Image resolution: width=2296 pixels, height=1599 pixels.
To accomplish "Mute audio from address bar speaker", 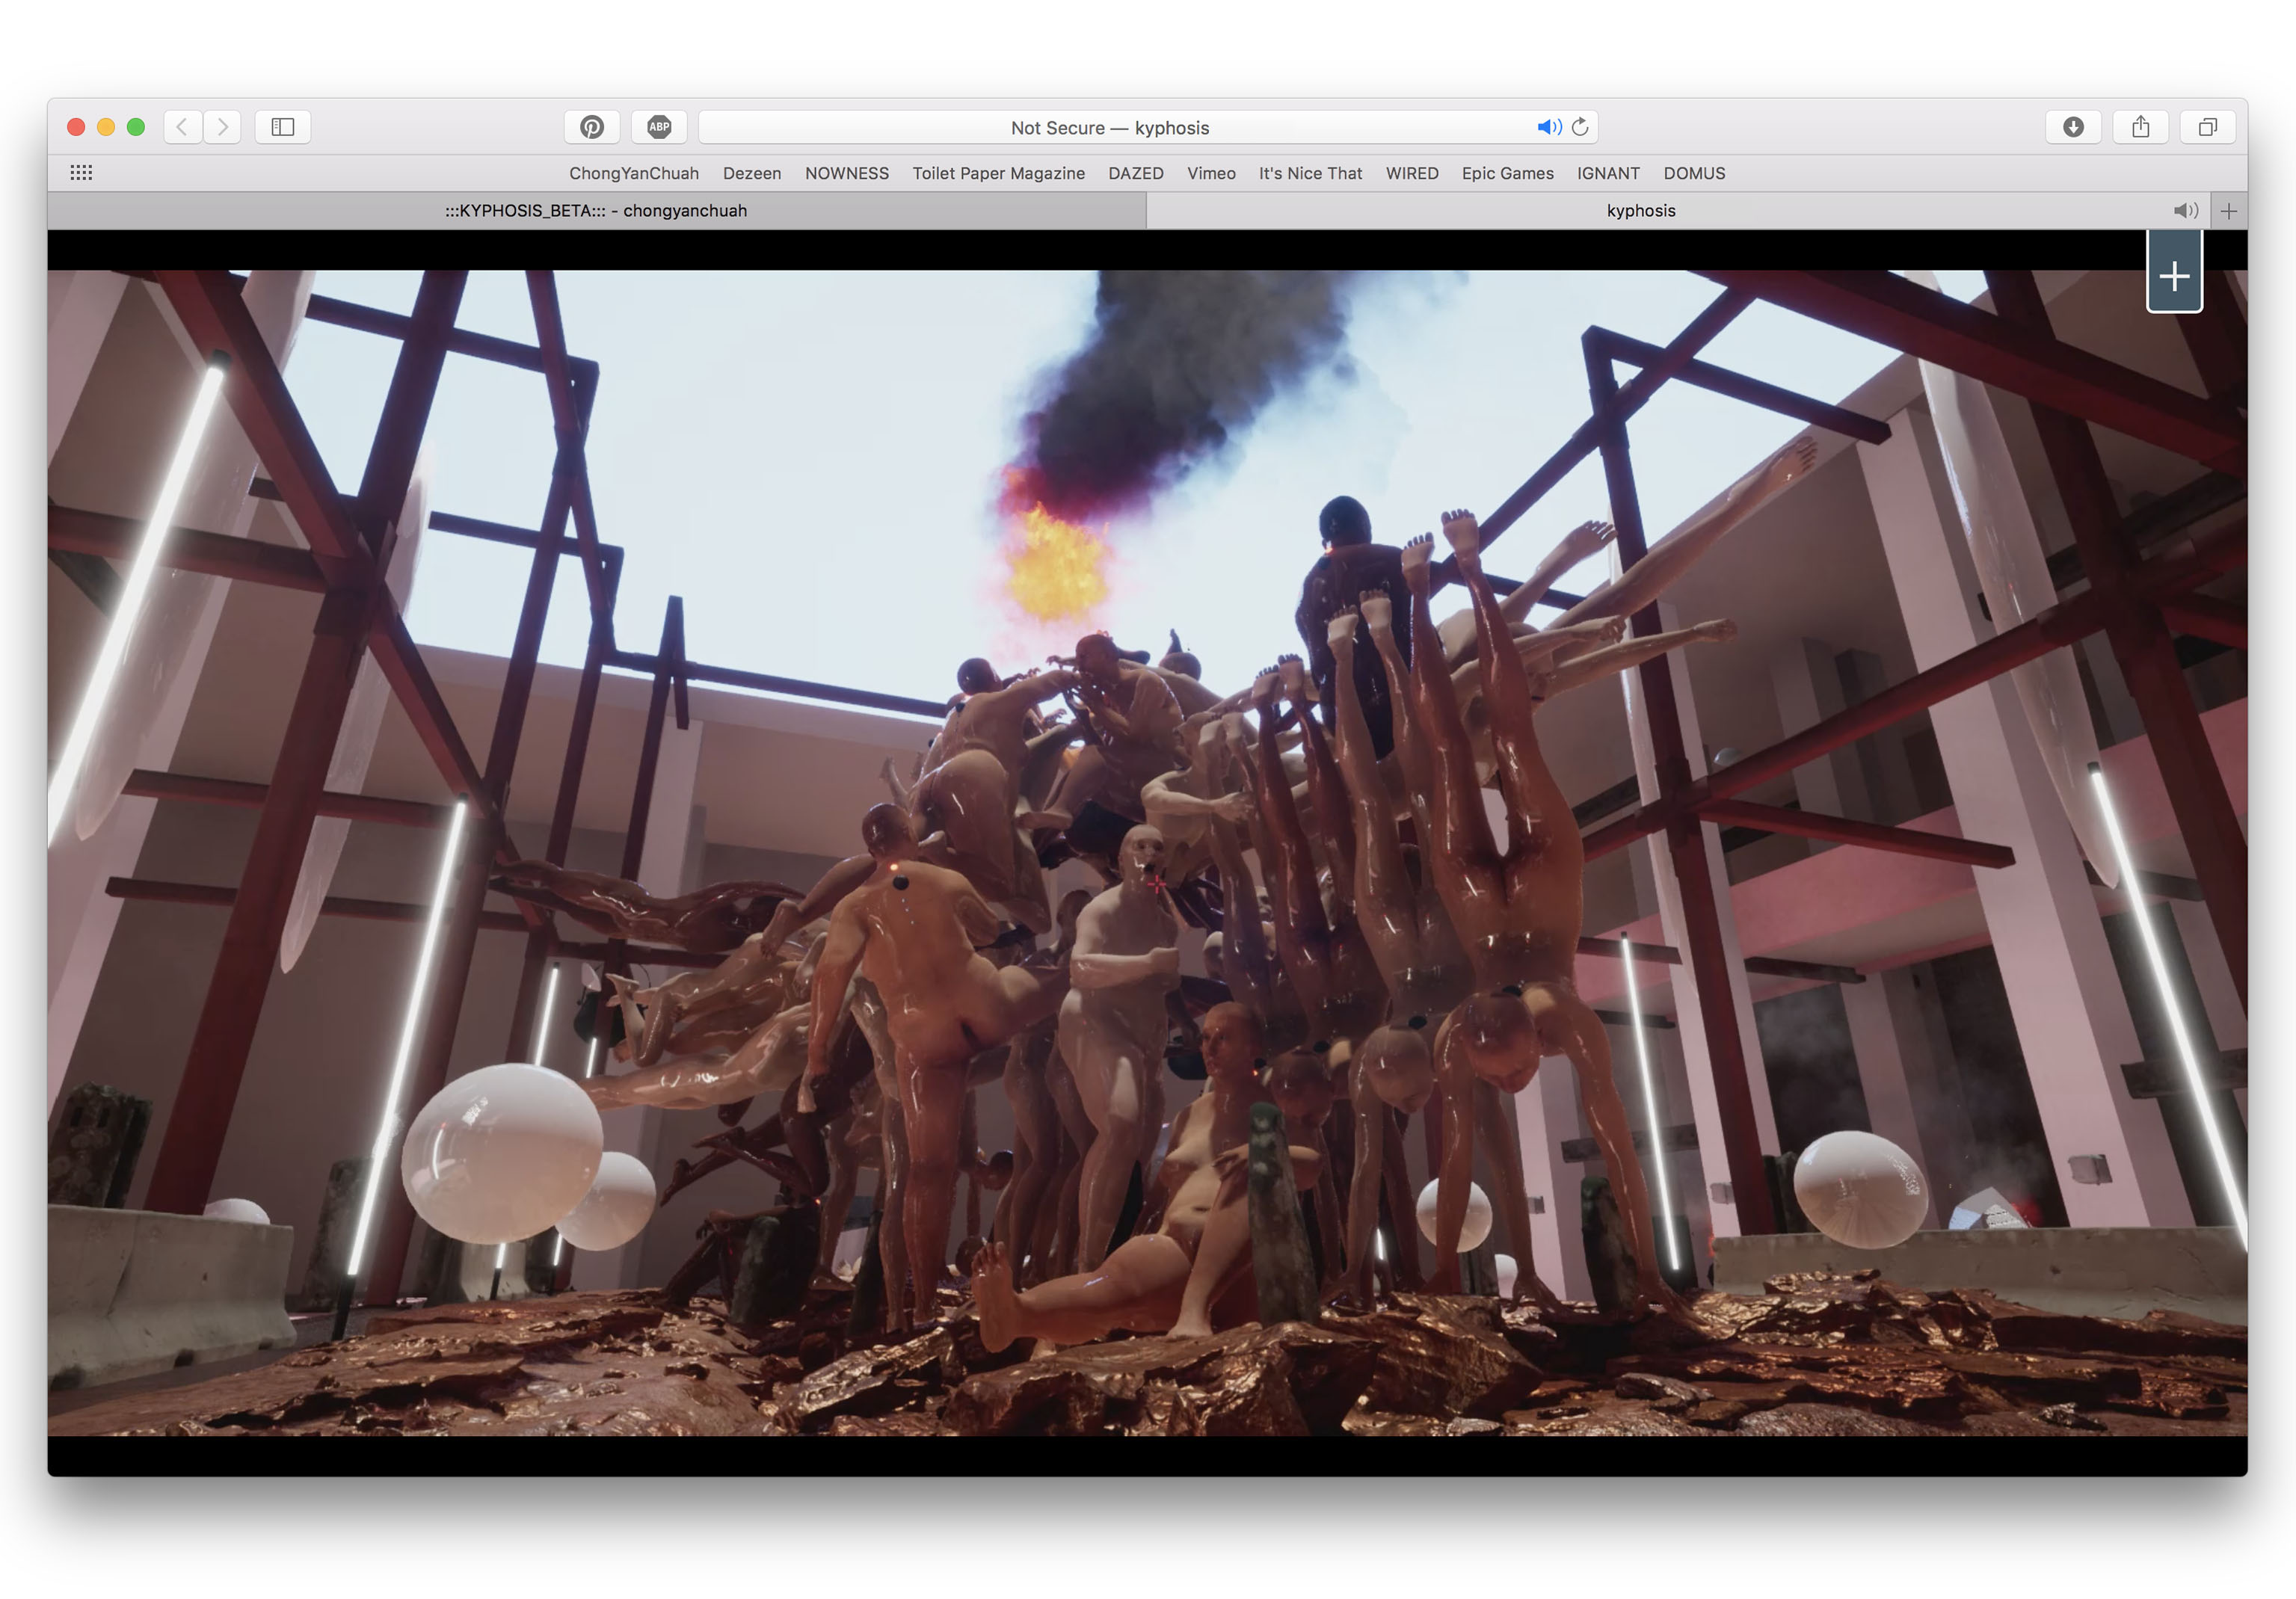I will [x=1548, y=127].
